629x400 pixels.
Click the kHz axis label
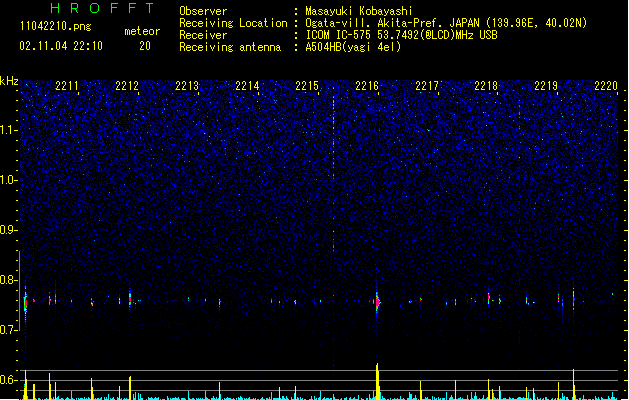coord(9,81)
